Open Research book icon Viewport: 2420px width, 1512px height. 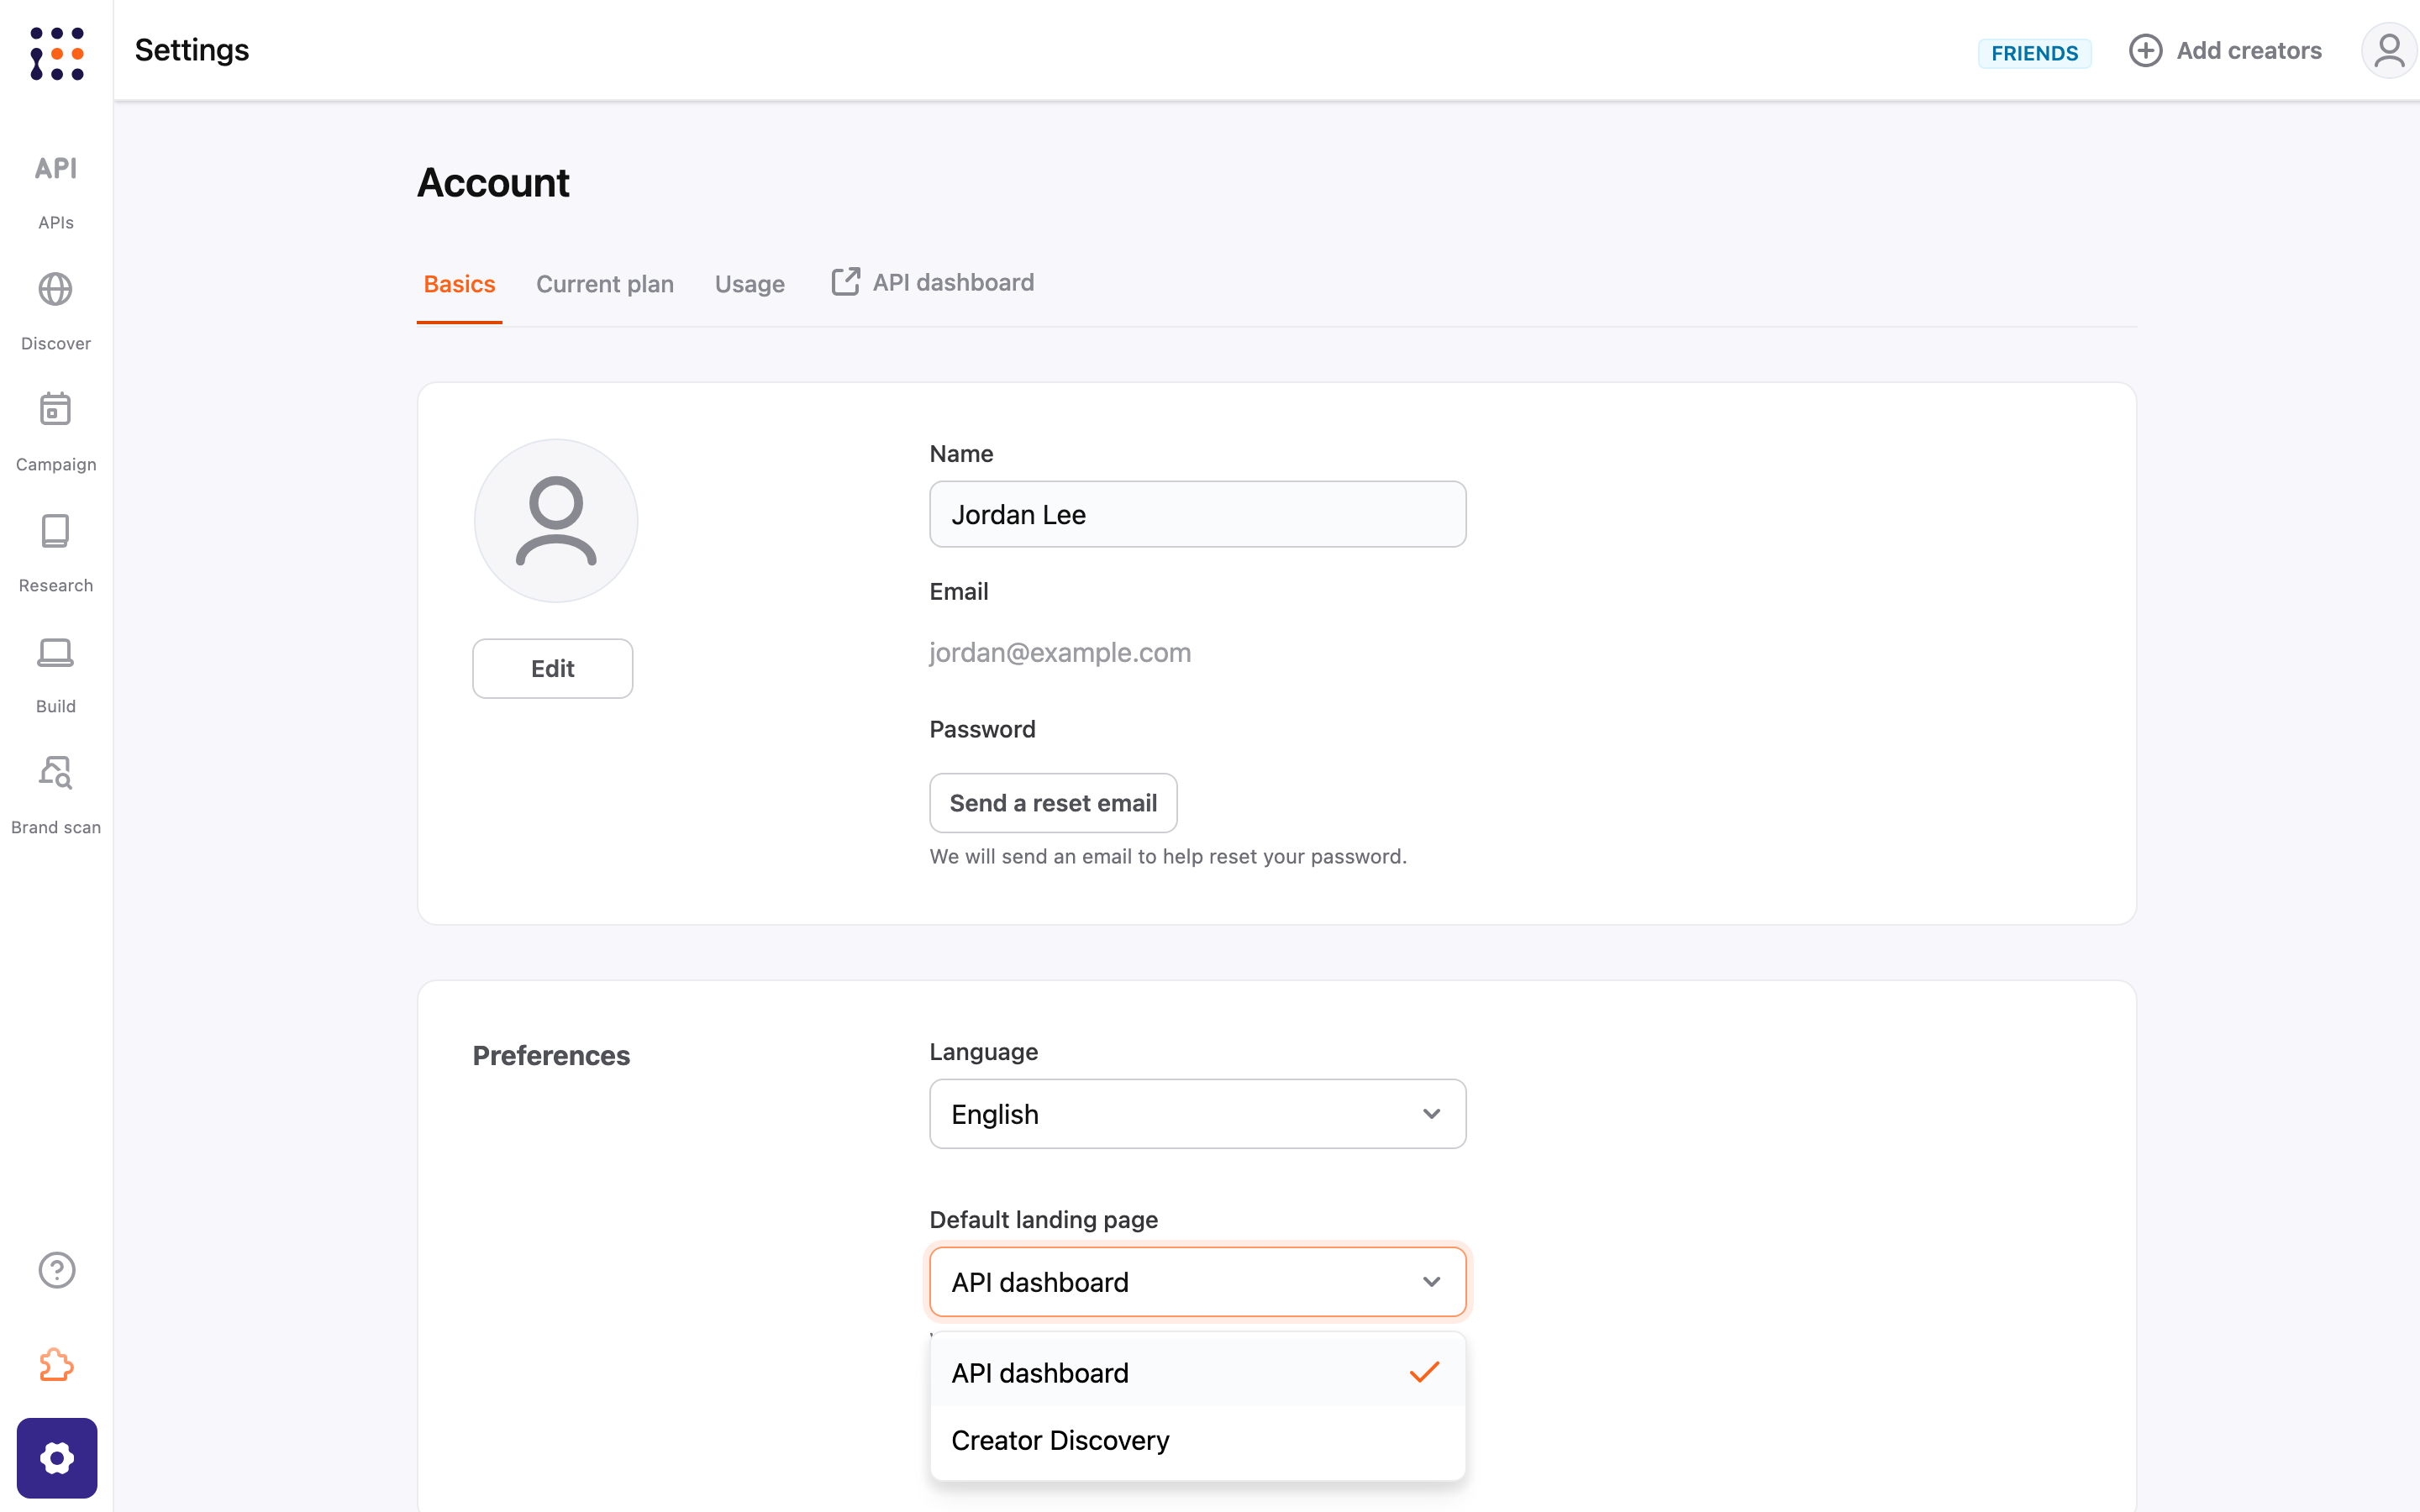pyautogui.click(x=56, y=531)
